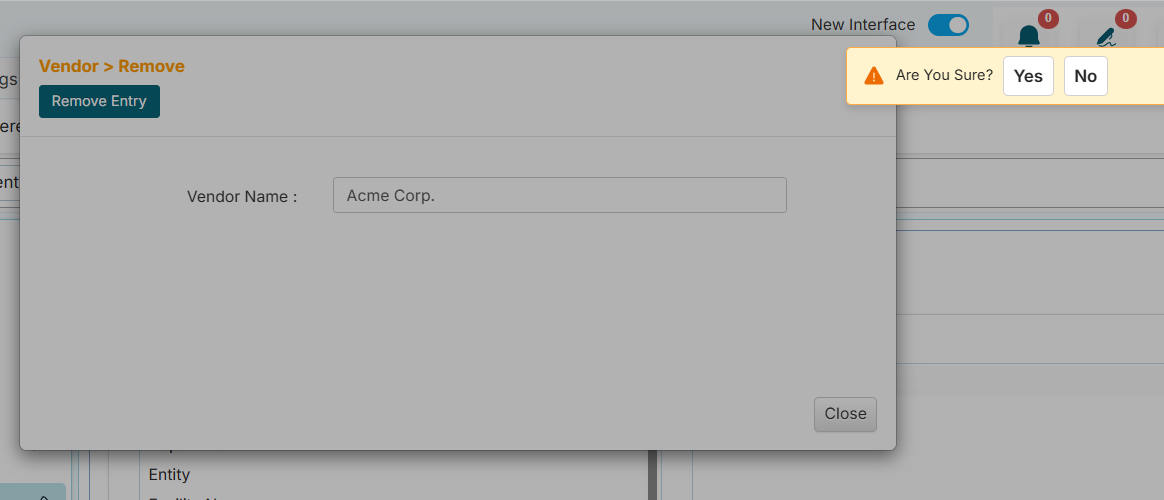Focus the Vendor Name input field

click(559, 195)
